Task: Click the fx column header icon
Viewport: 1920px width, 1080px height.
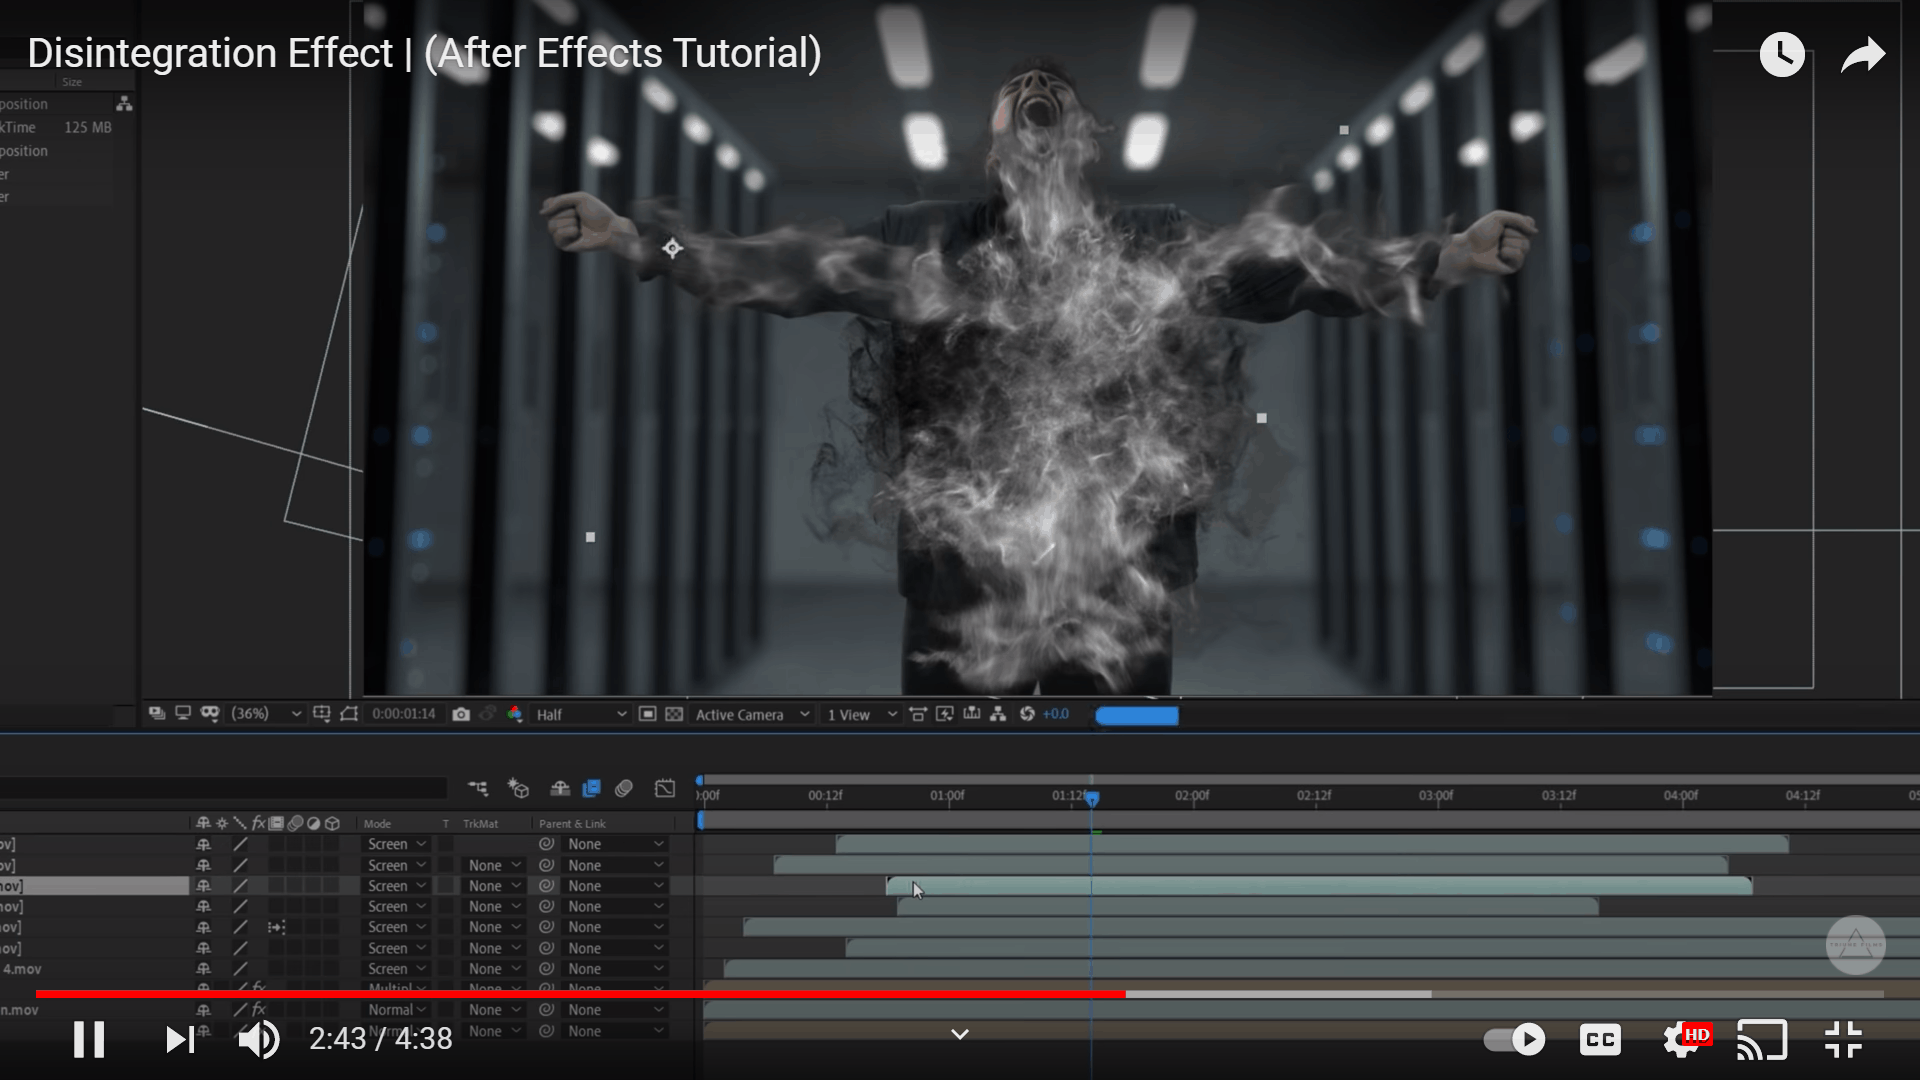Action: 258,823
